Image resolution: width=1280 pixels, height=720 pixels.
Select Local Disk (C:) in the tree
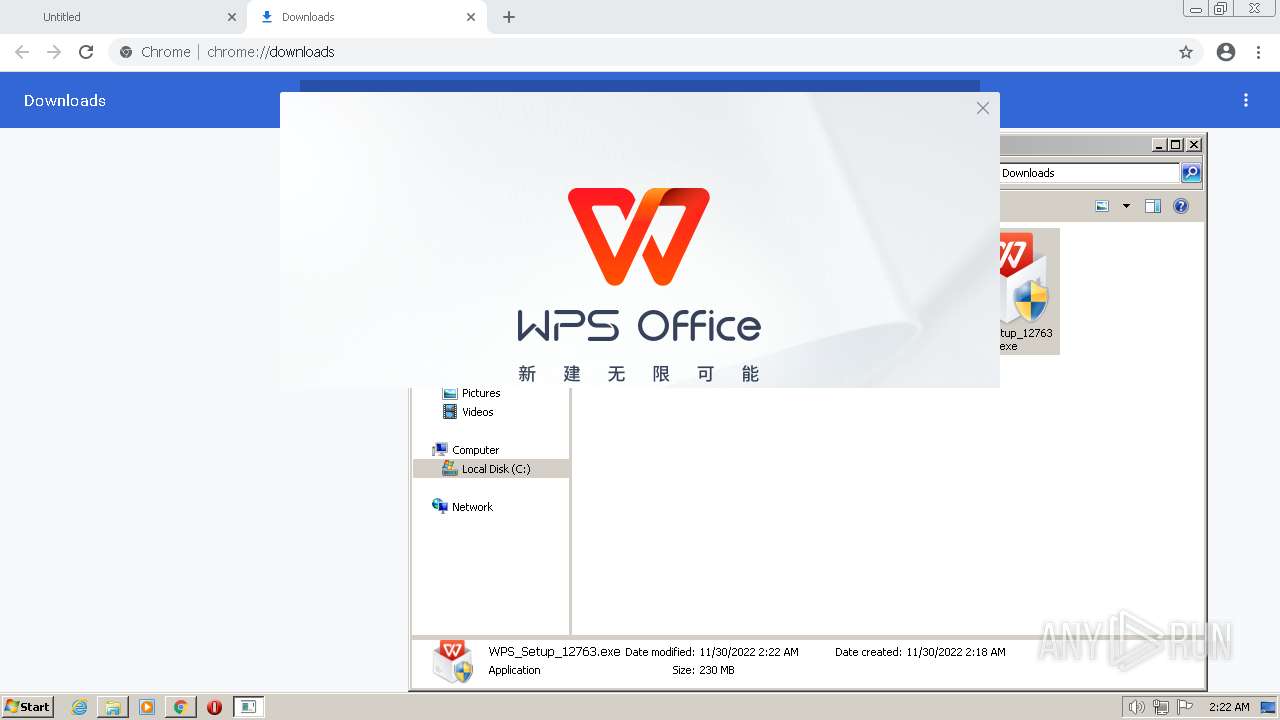[491, 469]
